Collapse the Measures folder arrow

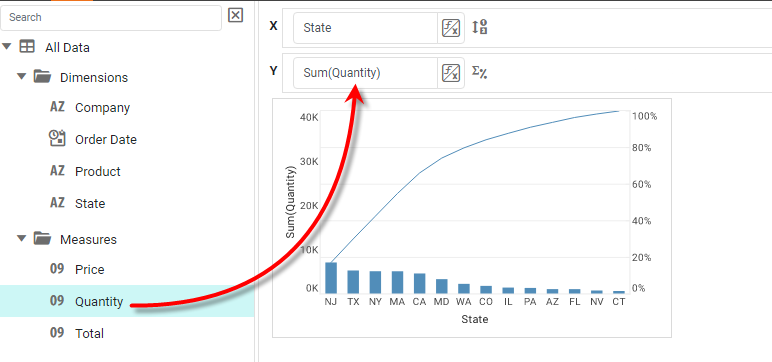click(x=21, y=238)
